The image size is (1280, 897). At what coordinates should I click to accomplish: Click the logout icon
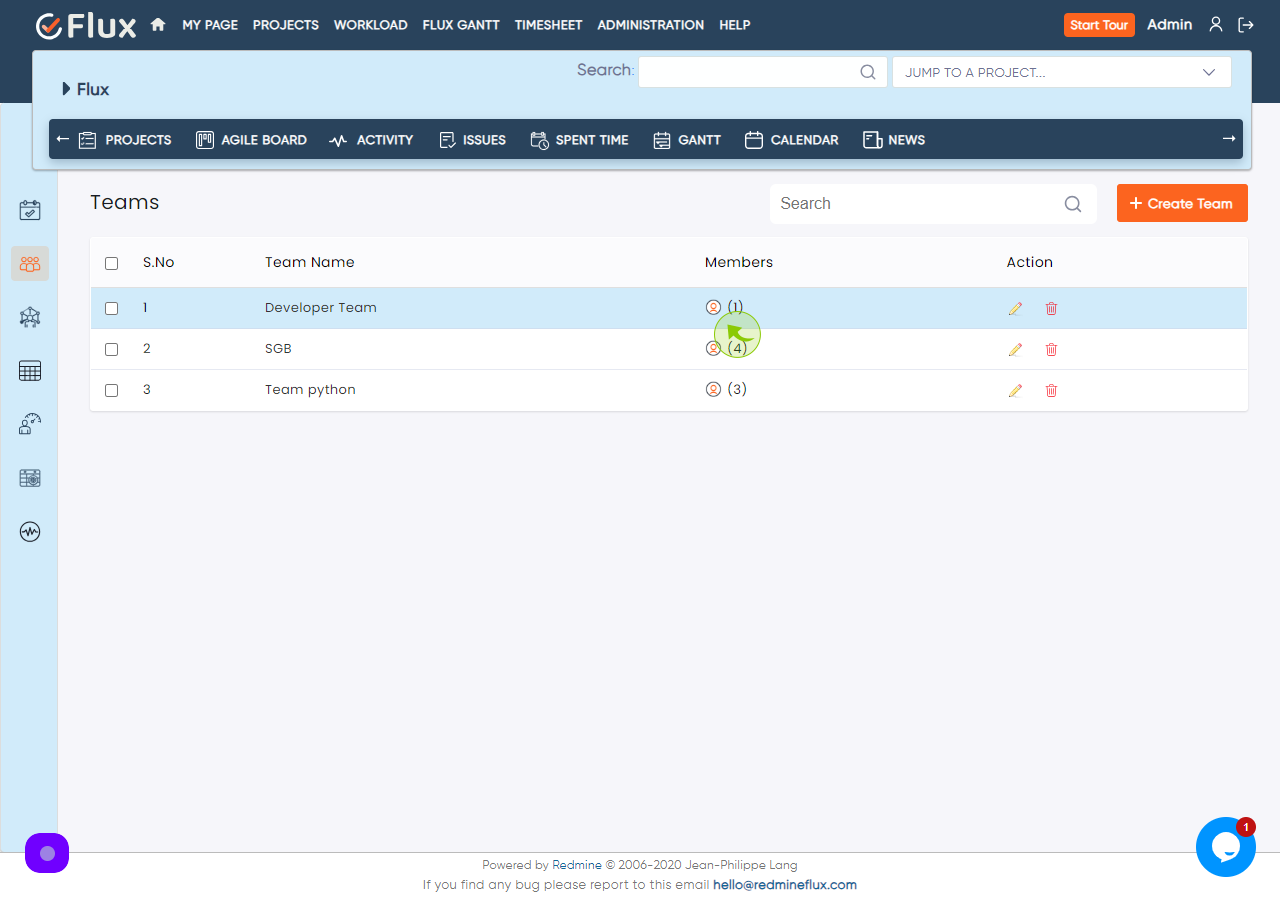click(1245, 25)
